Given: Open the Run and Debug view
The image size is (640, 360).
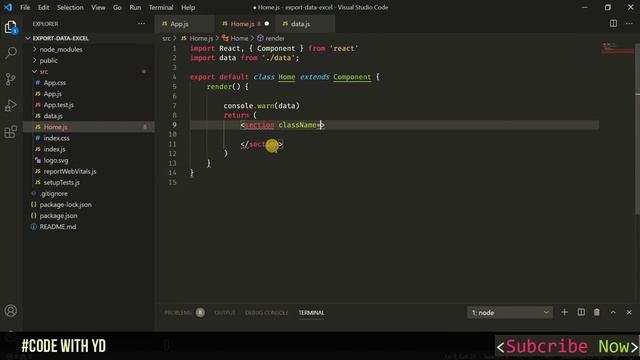Looking at the screenshot, I should click(x=11, y=106).
